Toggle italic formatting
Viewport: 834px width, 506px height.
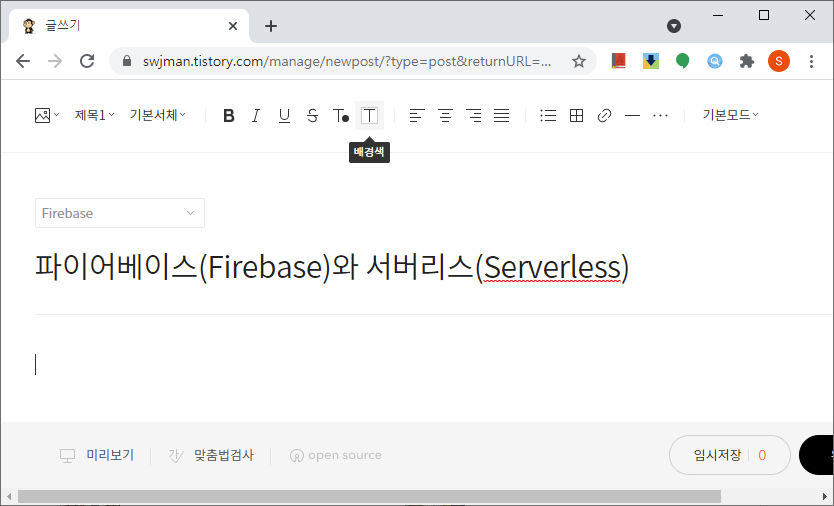(256, 115)
